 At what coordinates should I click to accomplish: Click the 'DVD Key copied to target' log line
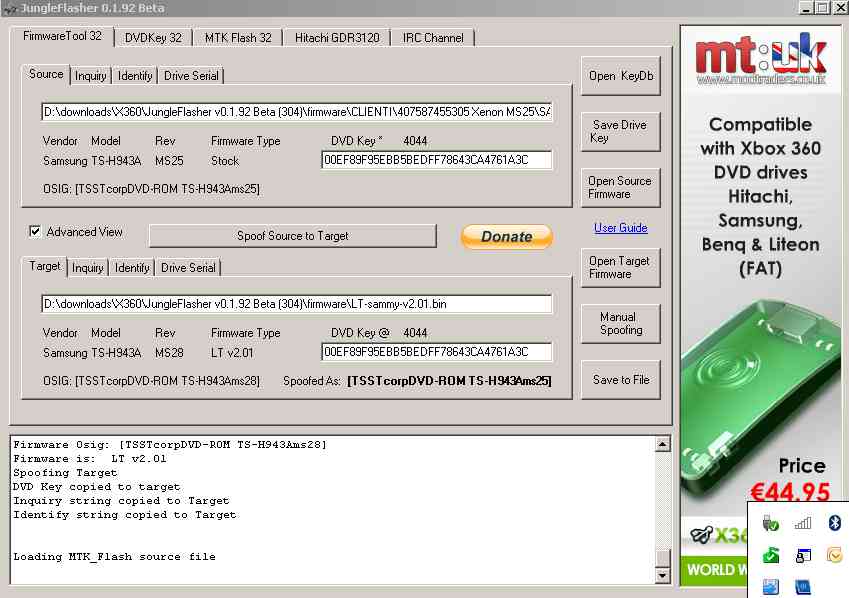96,487
